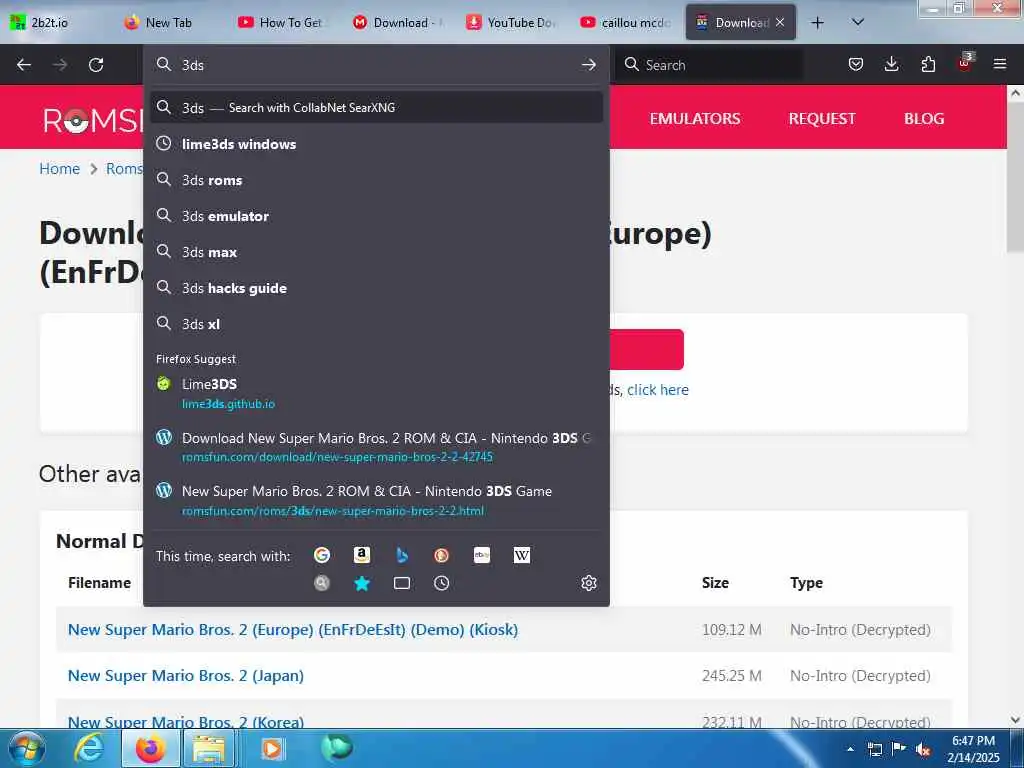Search this time with eBay
Screen dimensions: 1024x768
[482, 555]
